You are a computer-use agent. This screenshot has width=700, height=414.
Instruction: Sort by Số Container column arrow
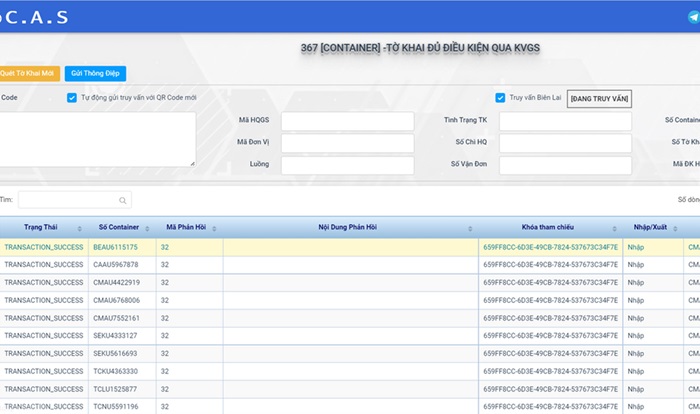point(146,228)
